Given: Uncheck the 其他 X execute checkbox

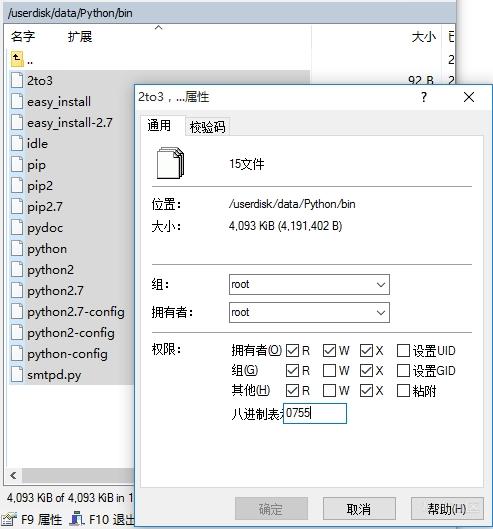Looking at the screenshot, I should (x=366, y=391).
